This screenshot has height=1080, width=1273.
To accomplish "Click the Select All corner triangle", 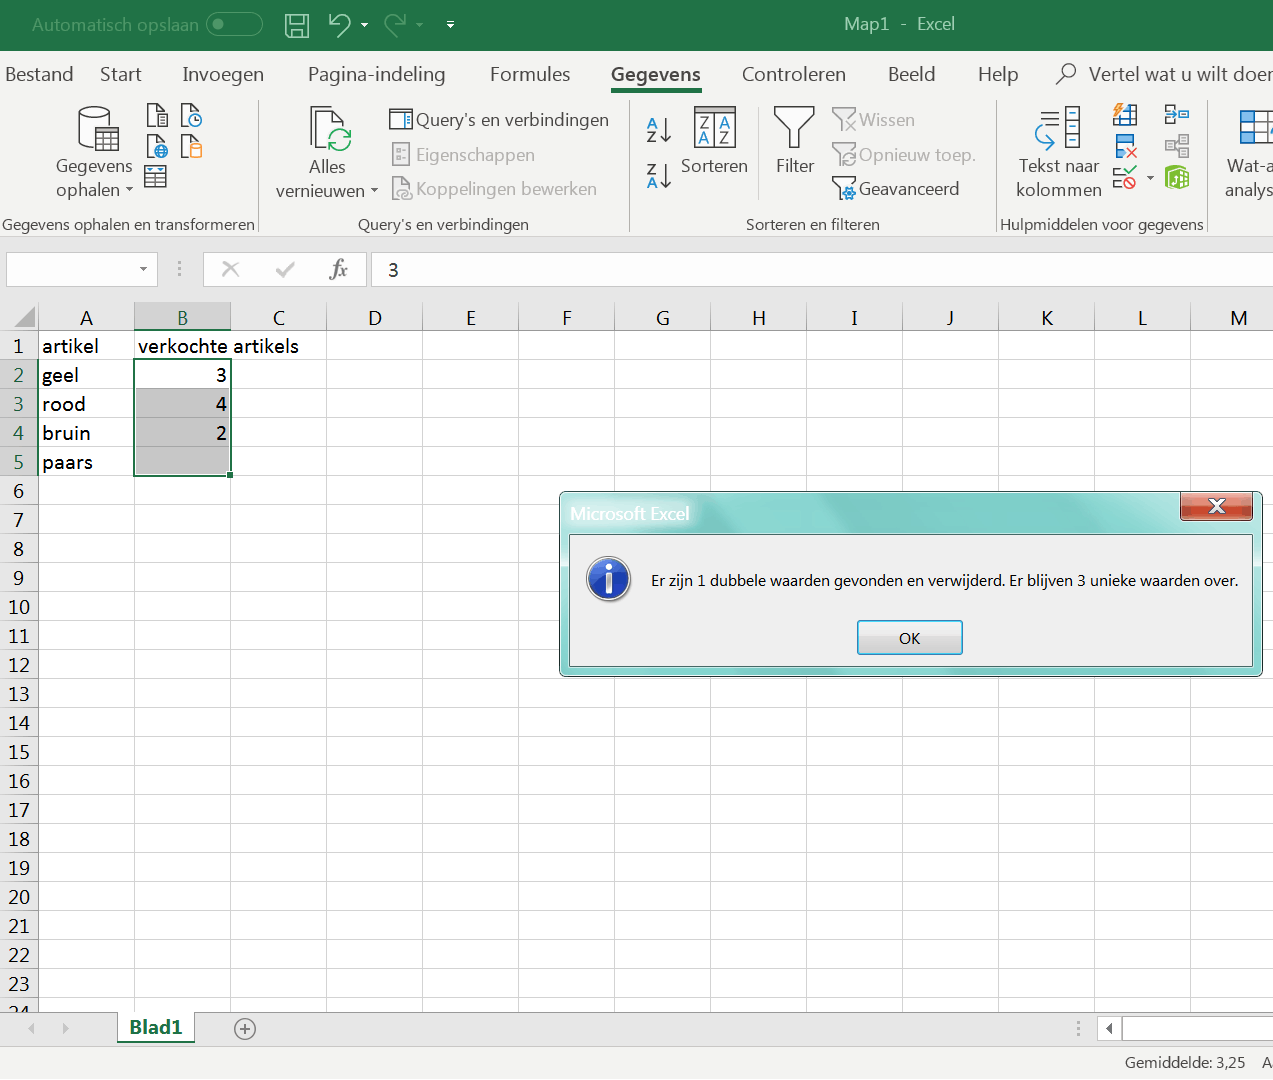I will coord(24,318).
